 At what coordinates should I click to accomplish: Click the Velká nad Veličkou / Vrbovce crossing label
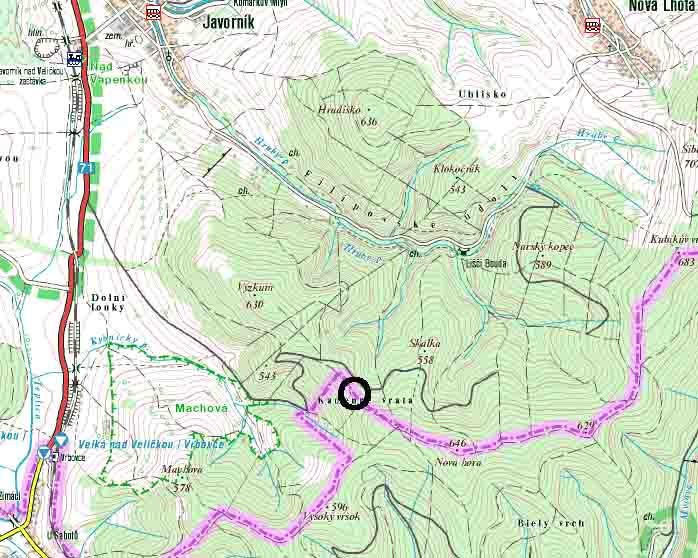coord(151,444)
